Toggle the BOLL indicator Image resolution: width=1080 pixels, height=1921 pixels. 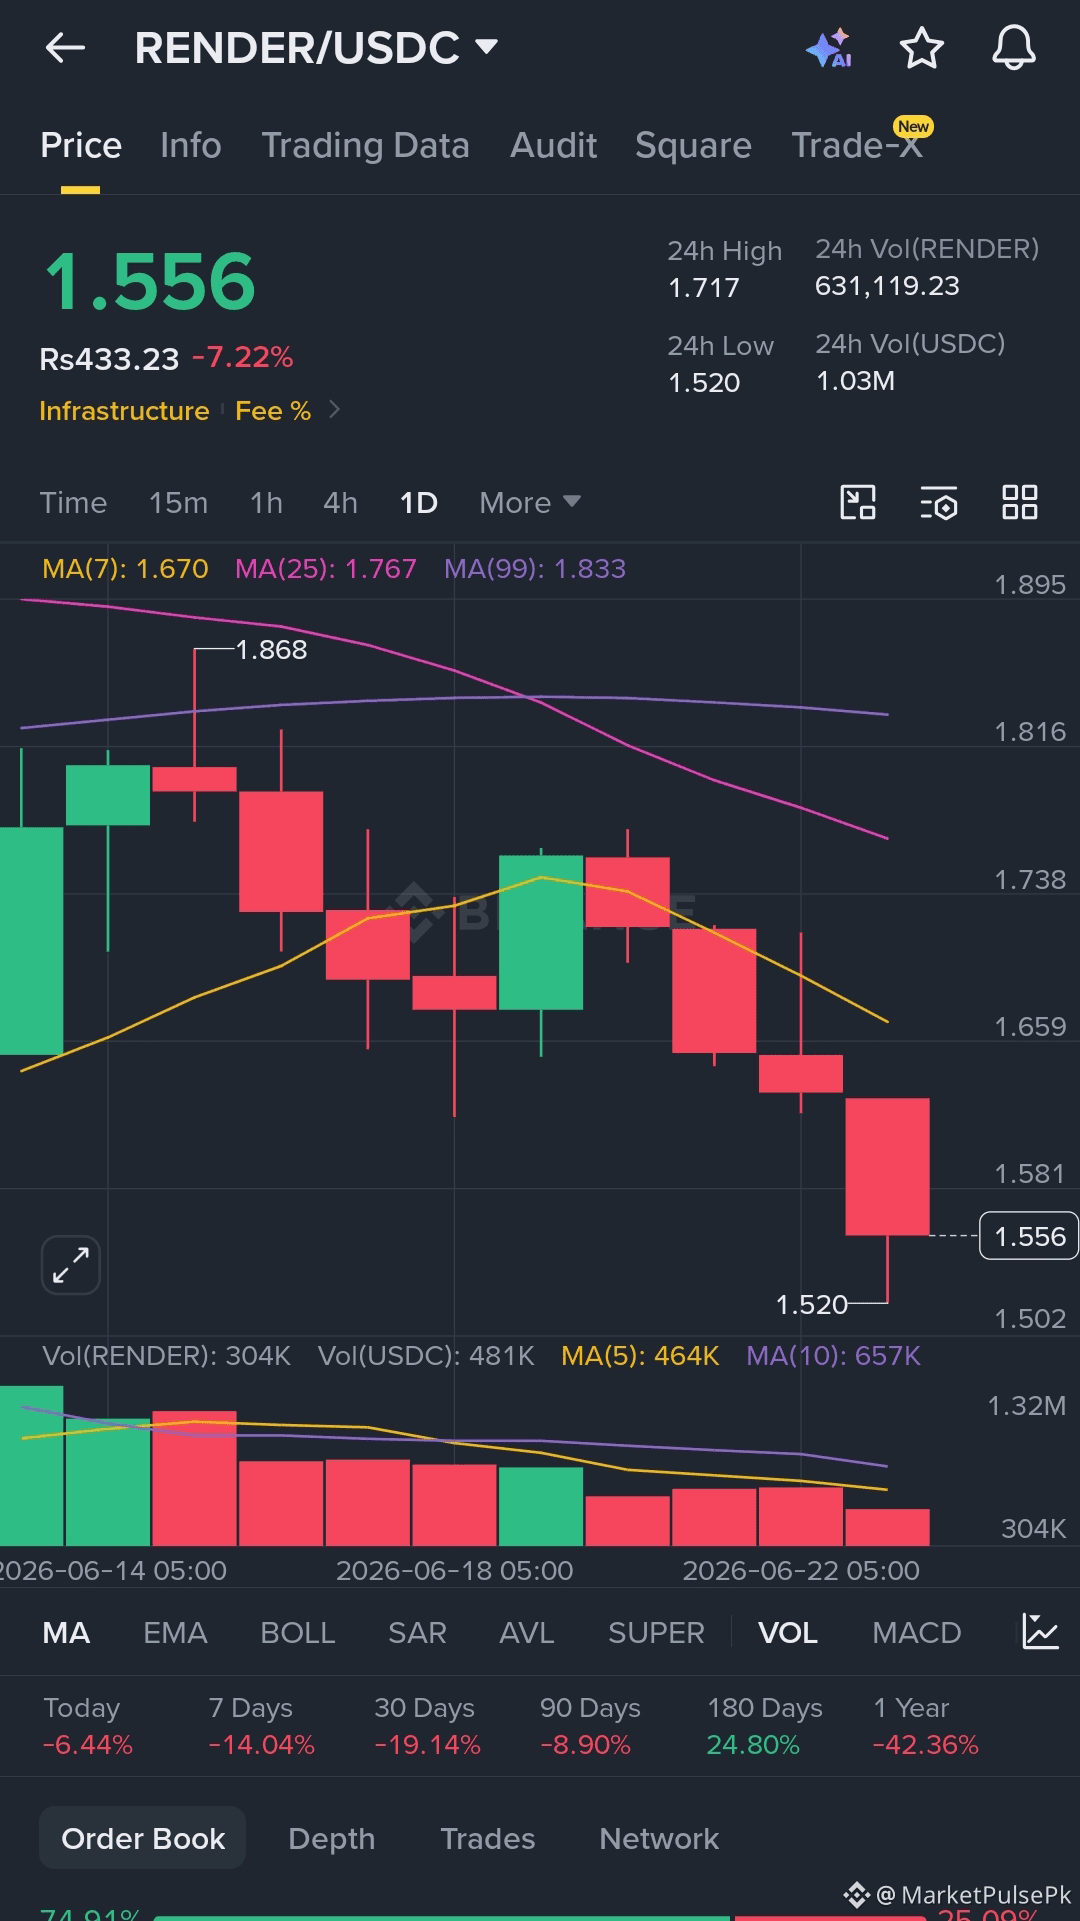298,1633
